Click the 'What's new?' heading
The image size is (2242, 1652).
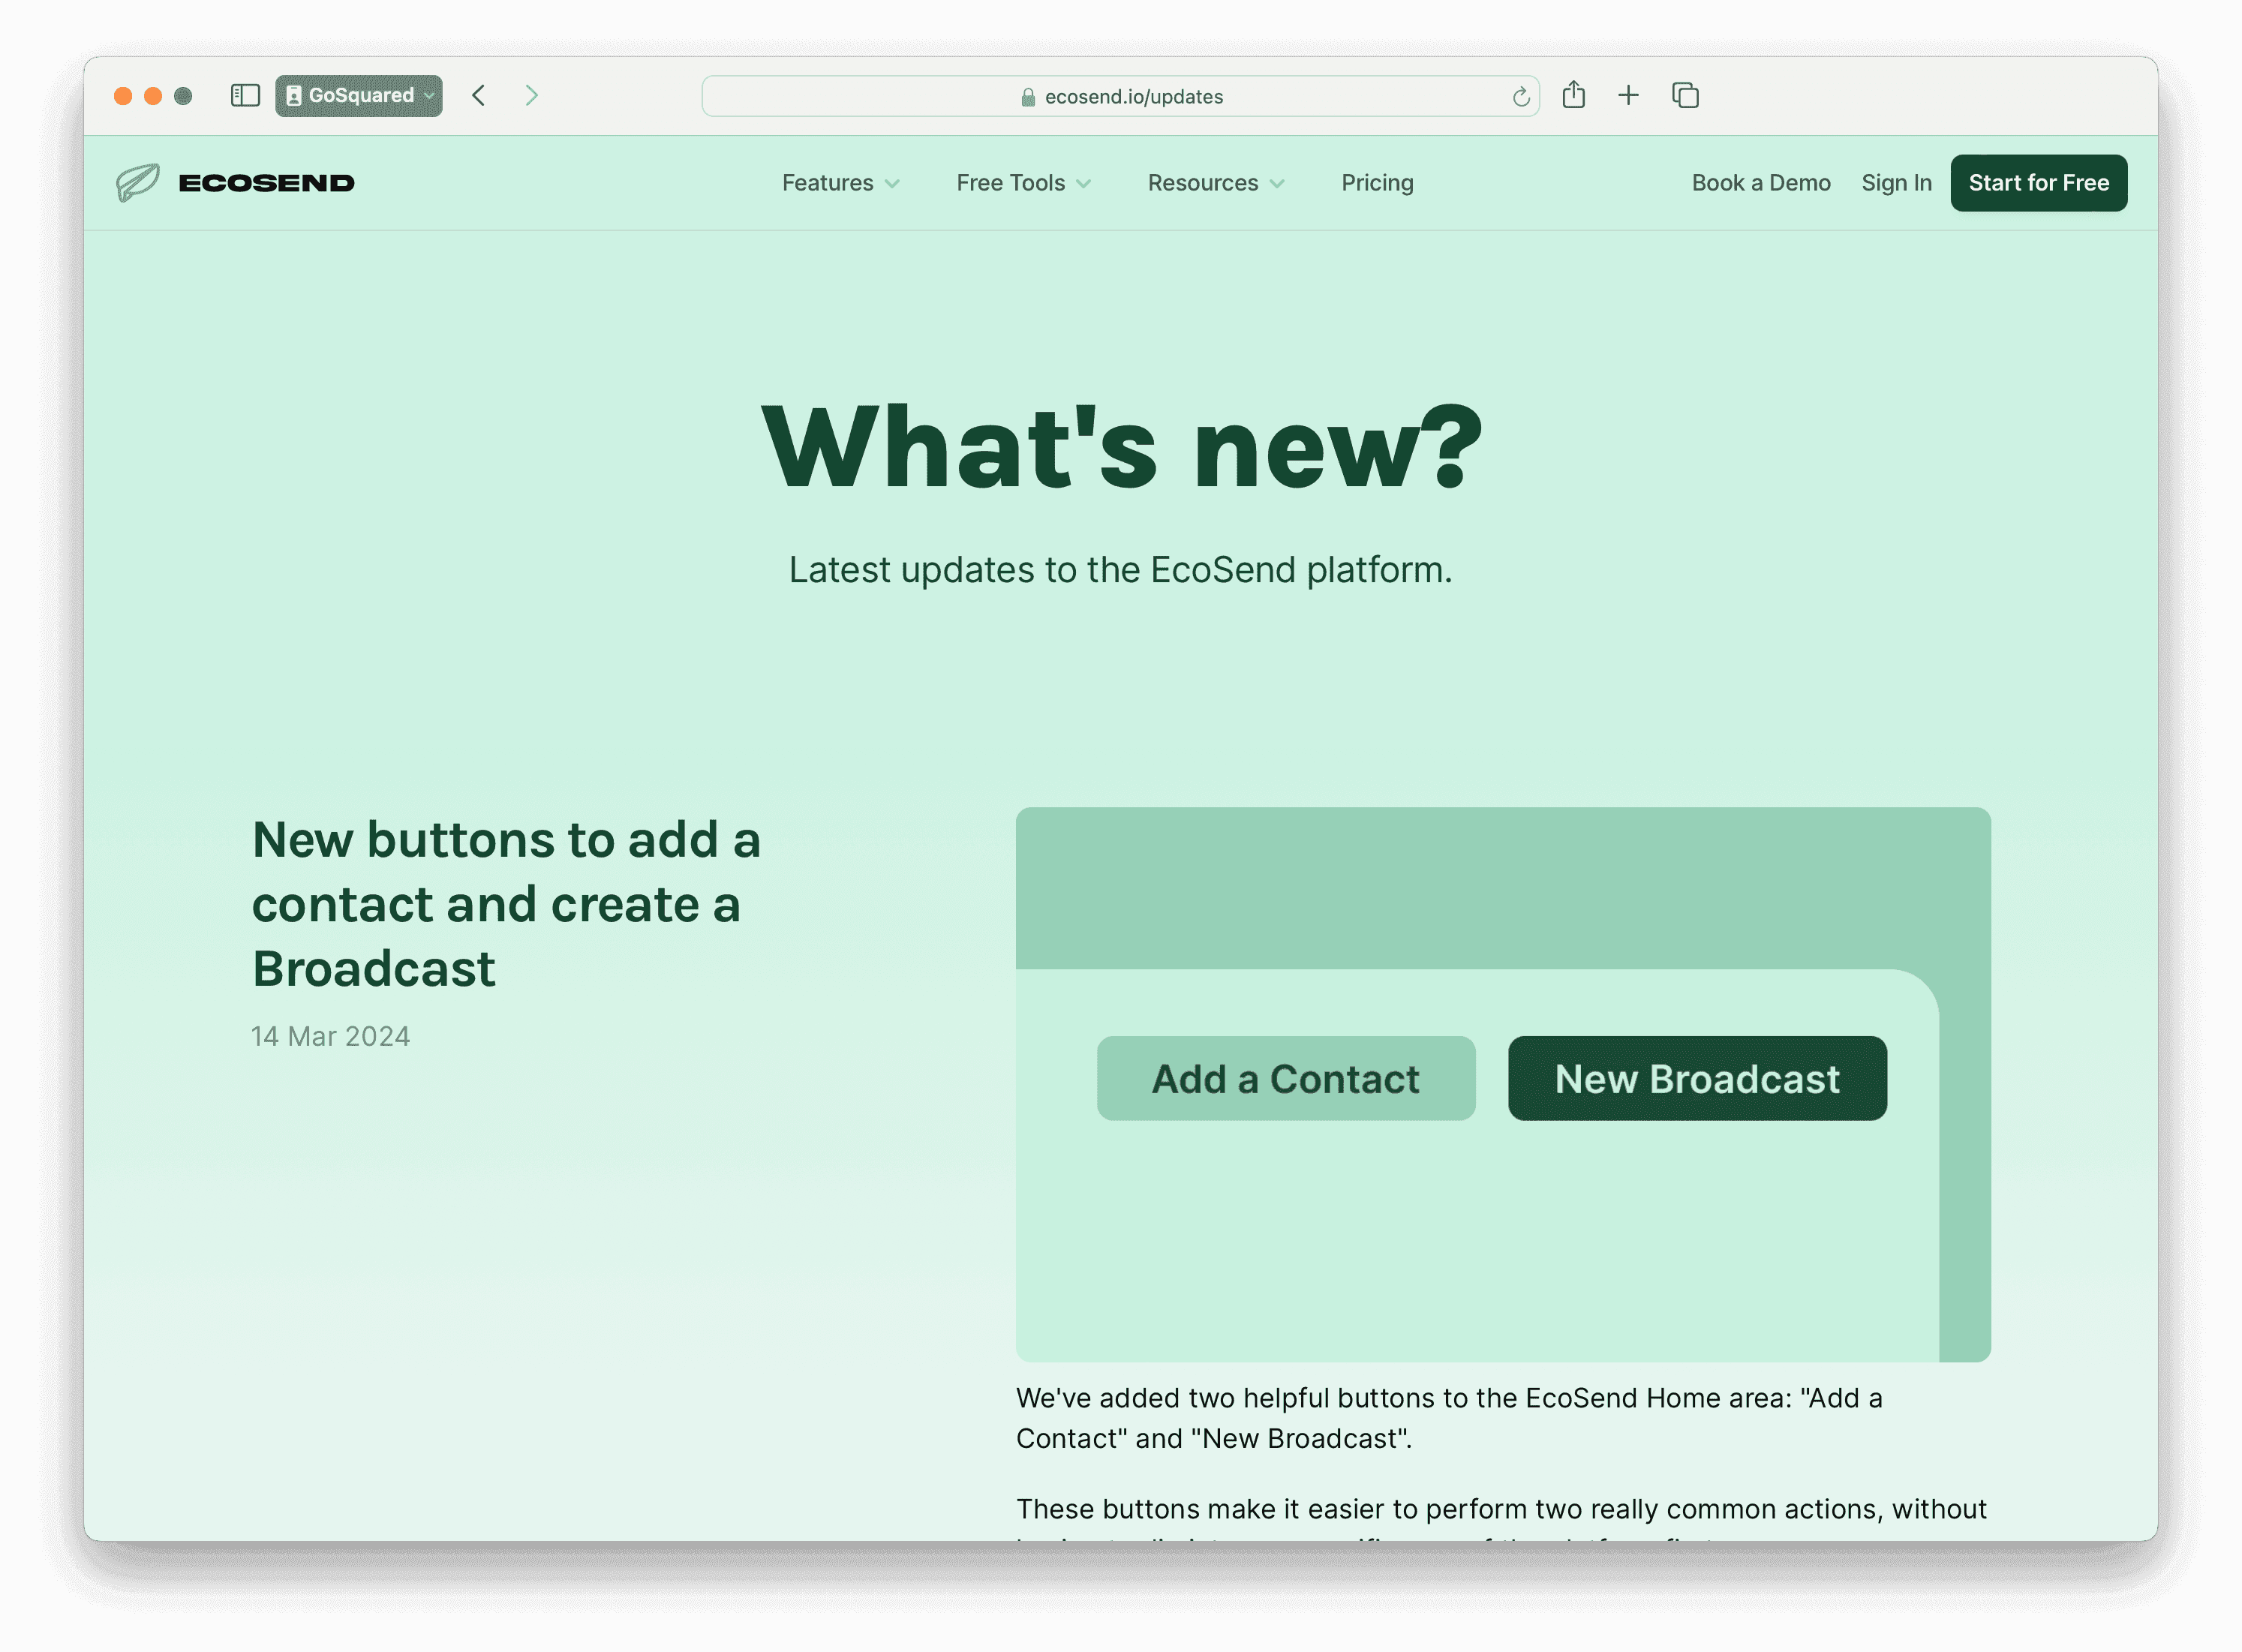tap(1120, 446)
